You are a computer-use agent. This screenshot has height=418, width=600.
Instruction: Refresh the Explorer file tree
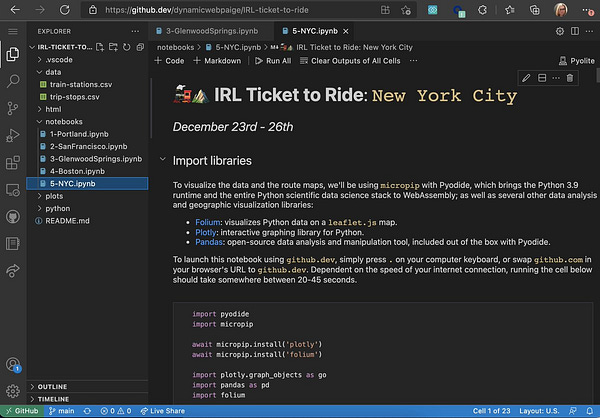pos(127,47)
